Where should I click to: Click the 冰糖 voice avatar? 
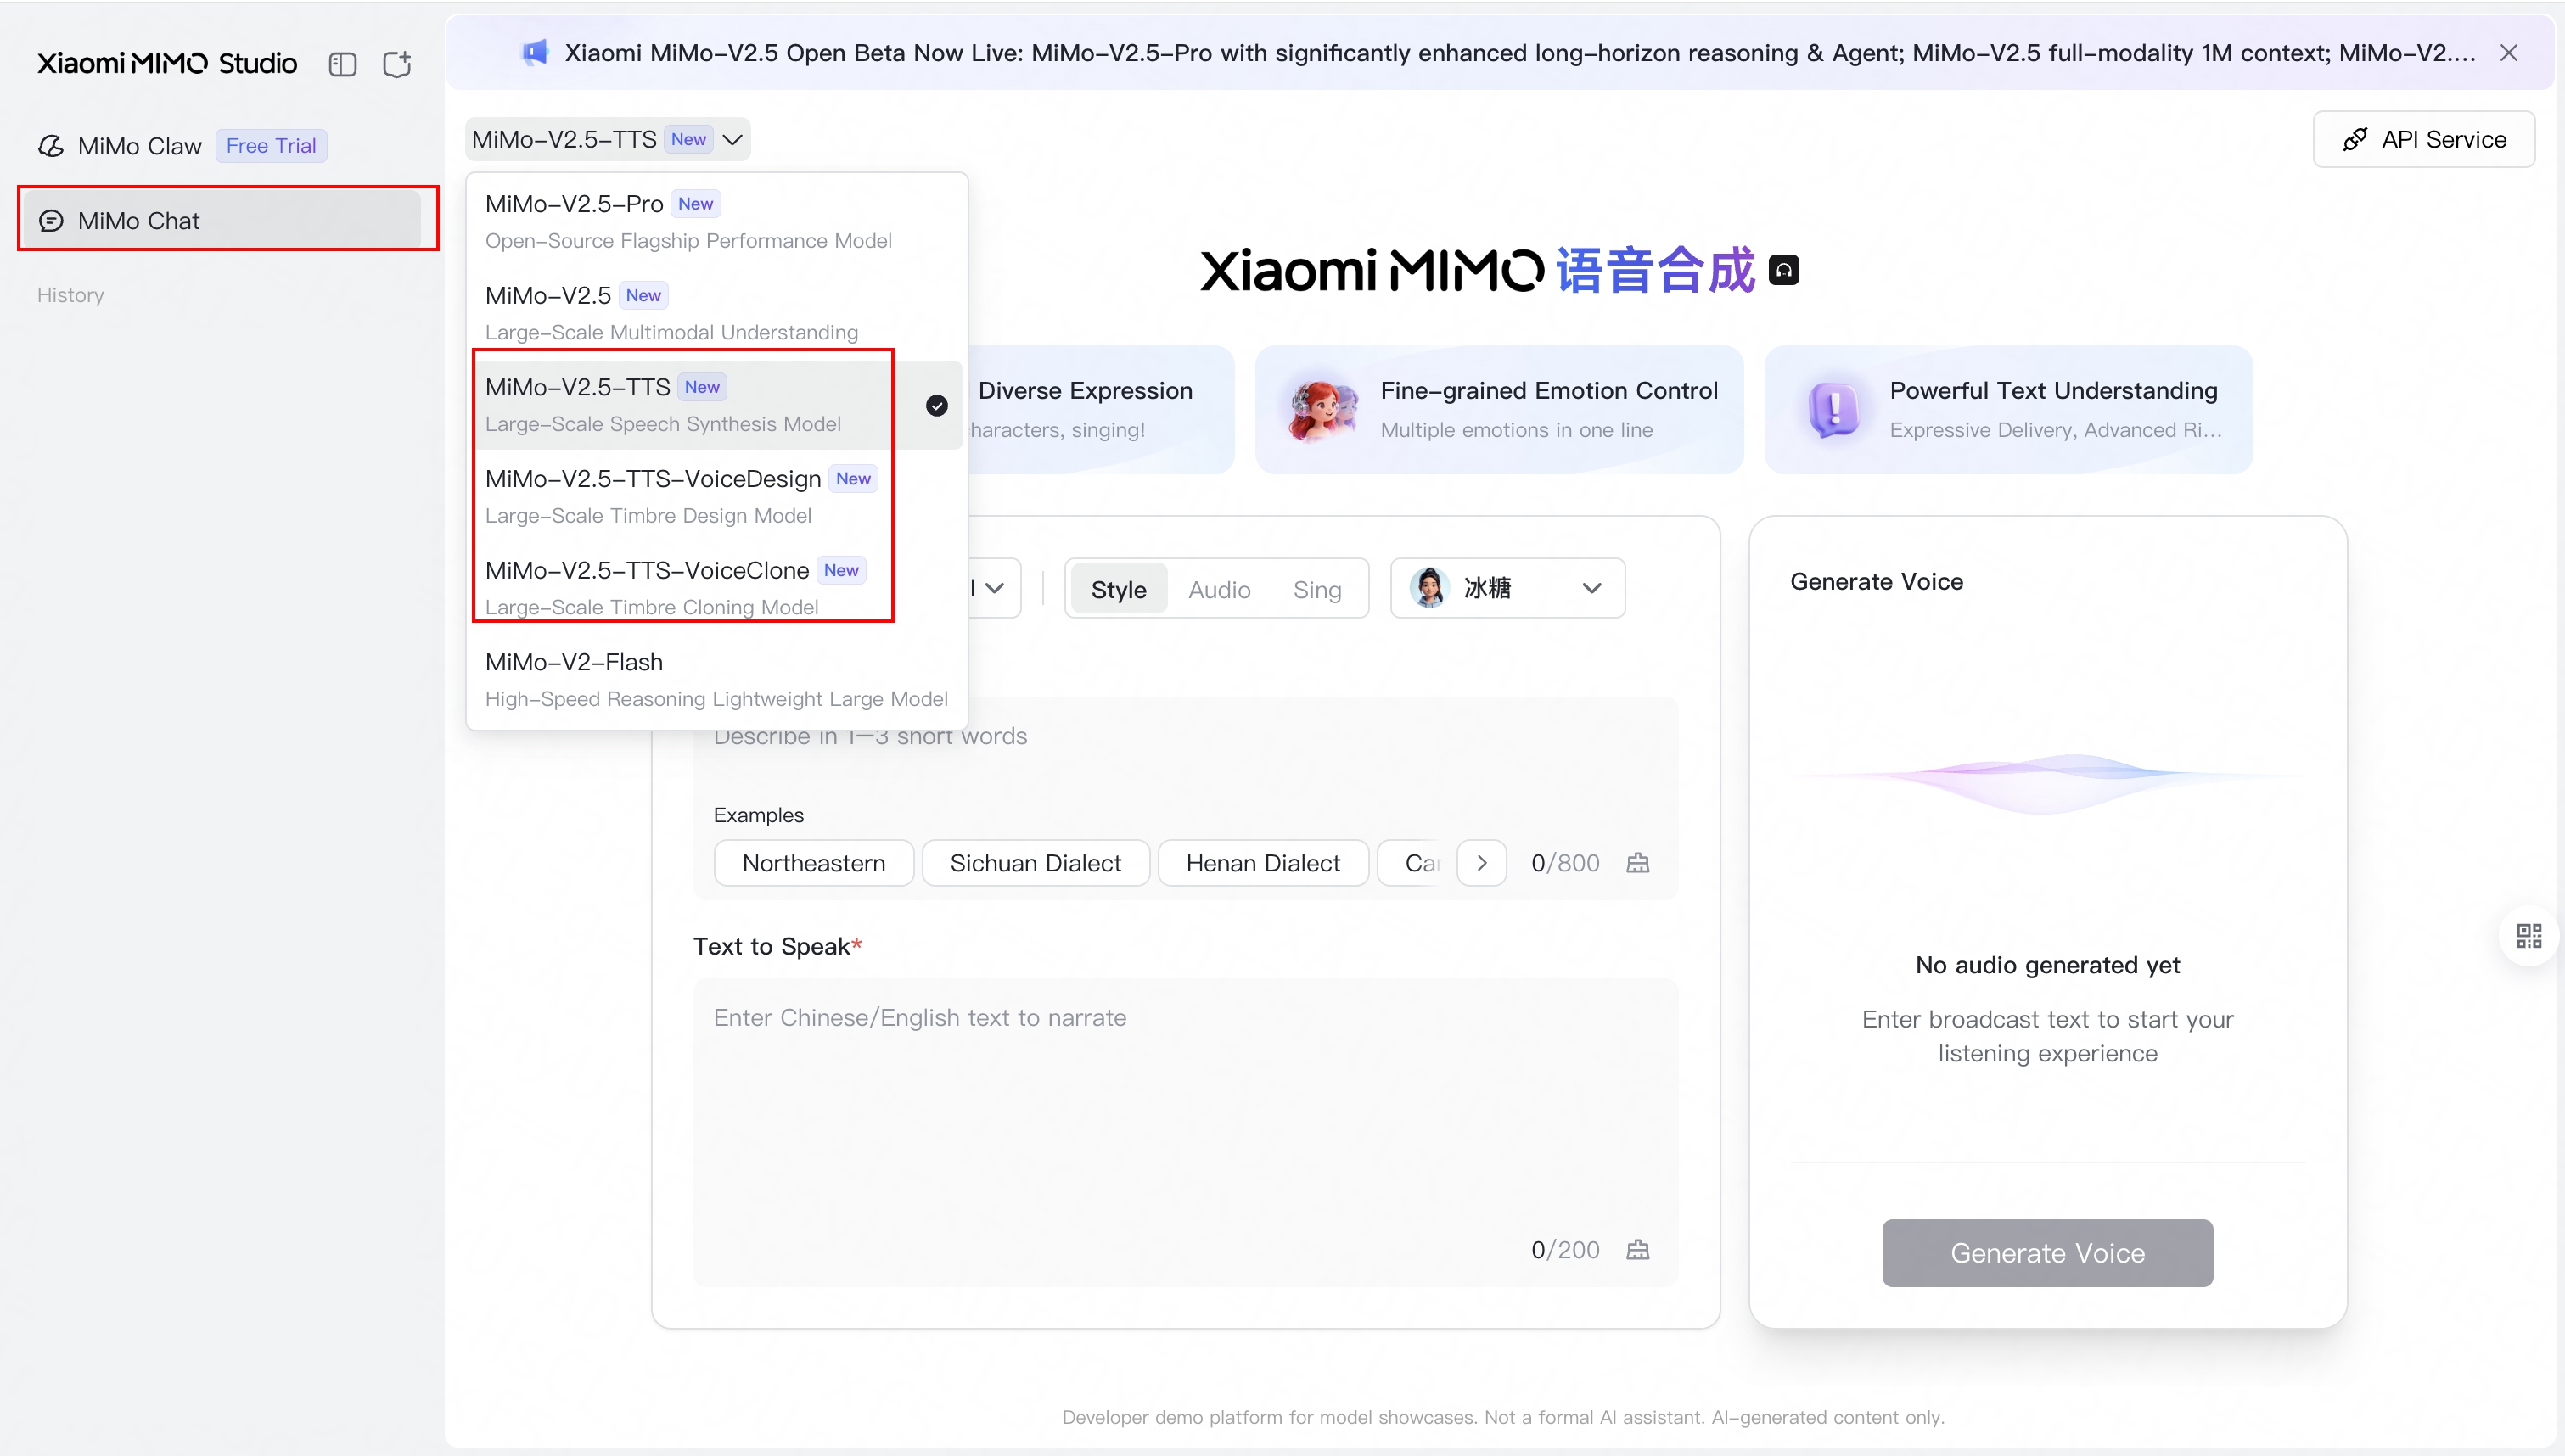point(1429,588)
